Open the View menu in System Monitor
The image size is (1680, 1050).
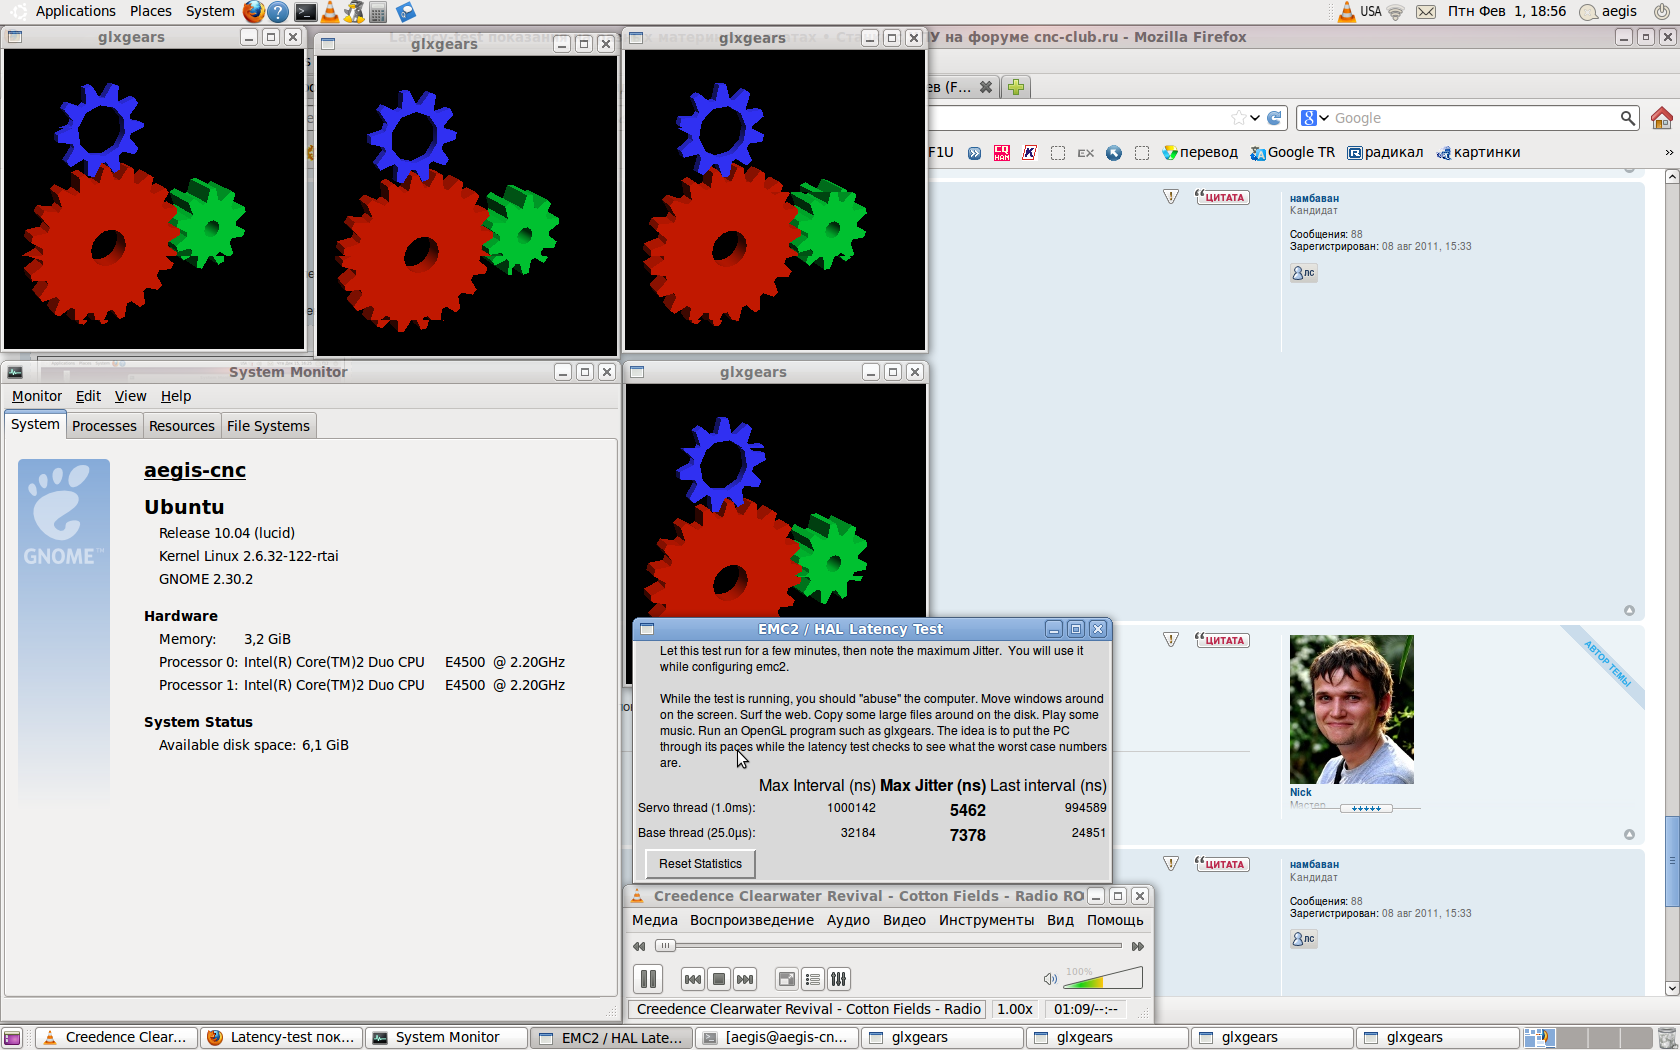(130, 396)
